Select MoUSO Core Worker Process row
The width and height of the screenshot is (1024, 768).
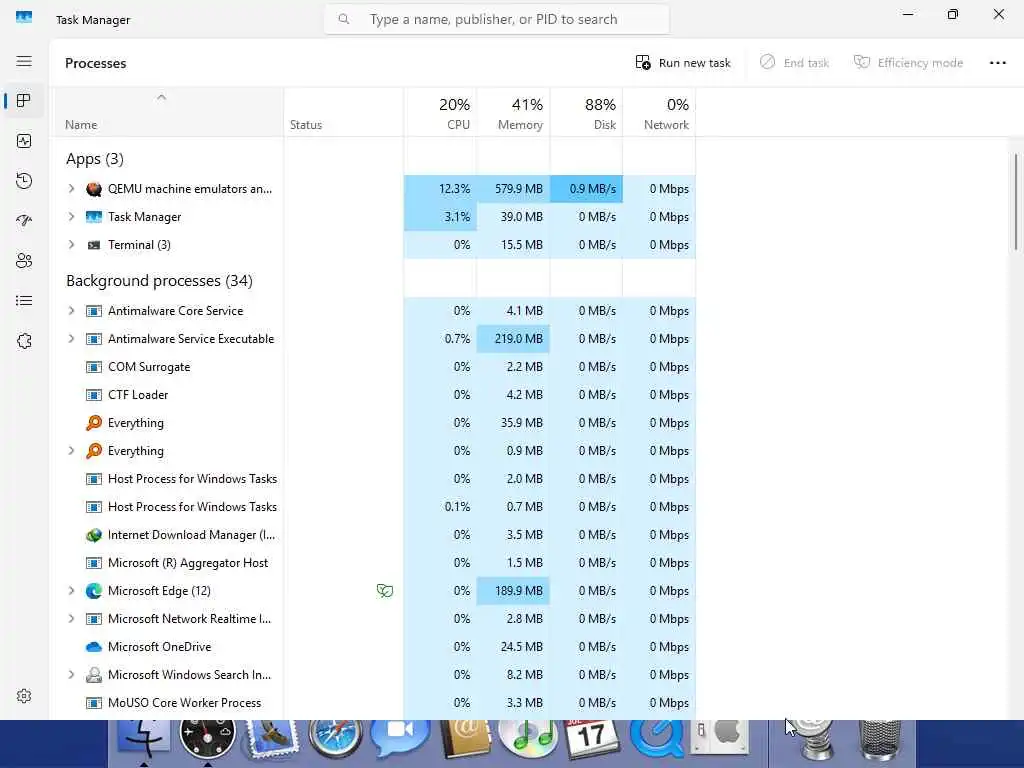click(x=374, y=703)
